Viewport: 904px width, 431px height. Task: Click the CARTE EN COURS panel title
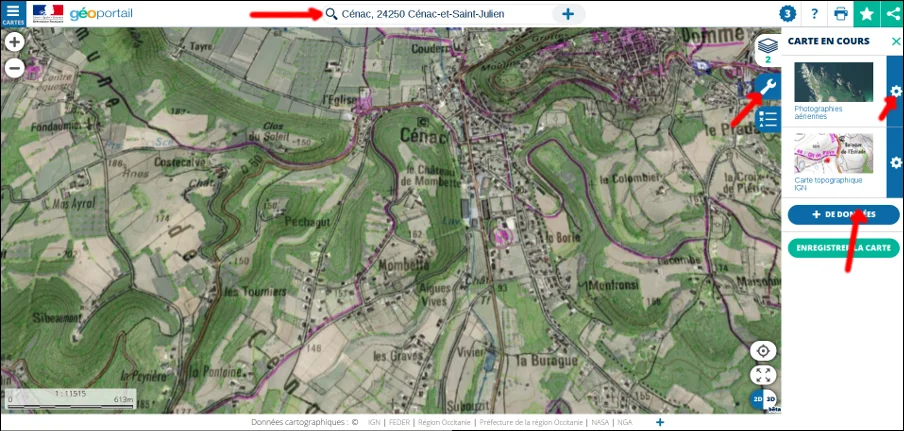(x=828, y=41)
